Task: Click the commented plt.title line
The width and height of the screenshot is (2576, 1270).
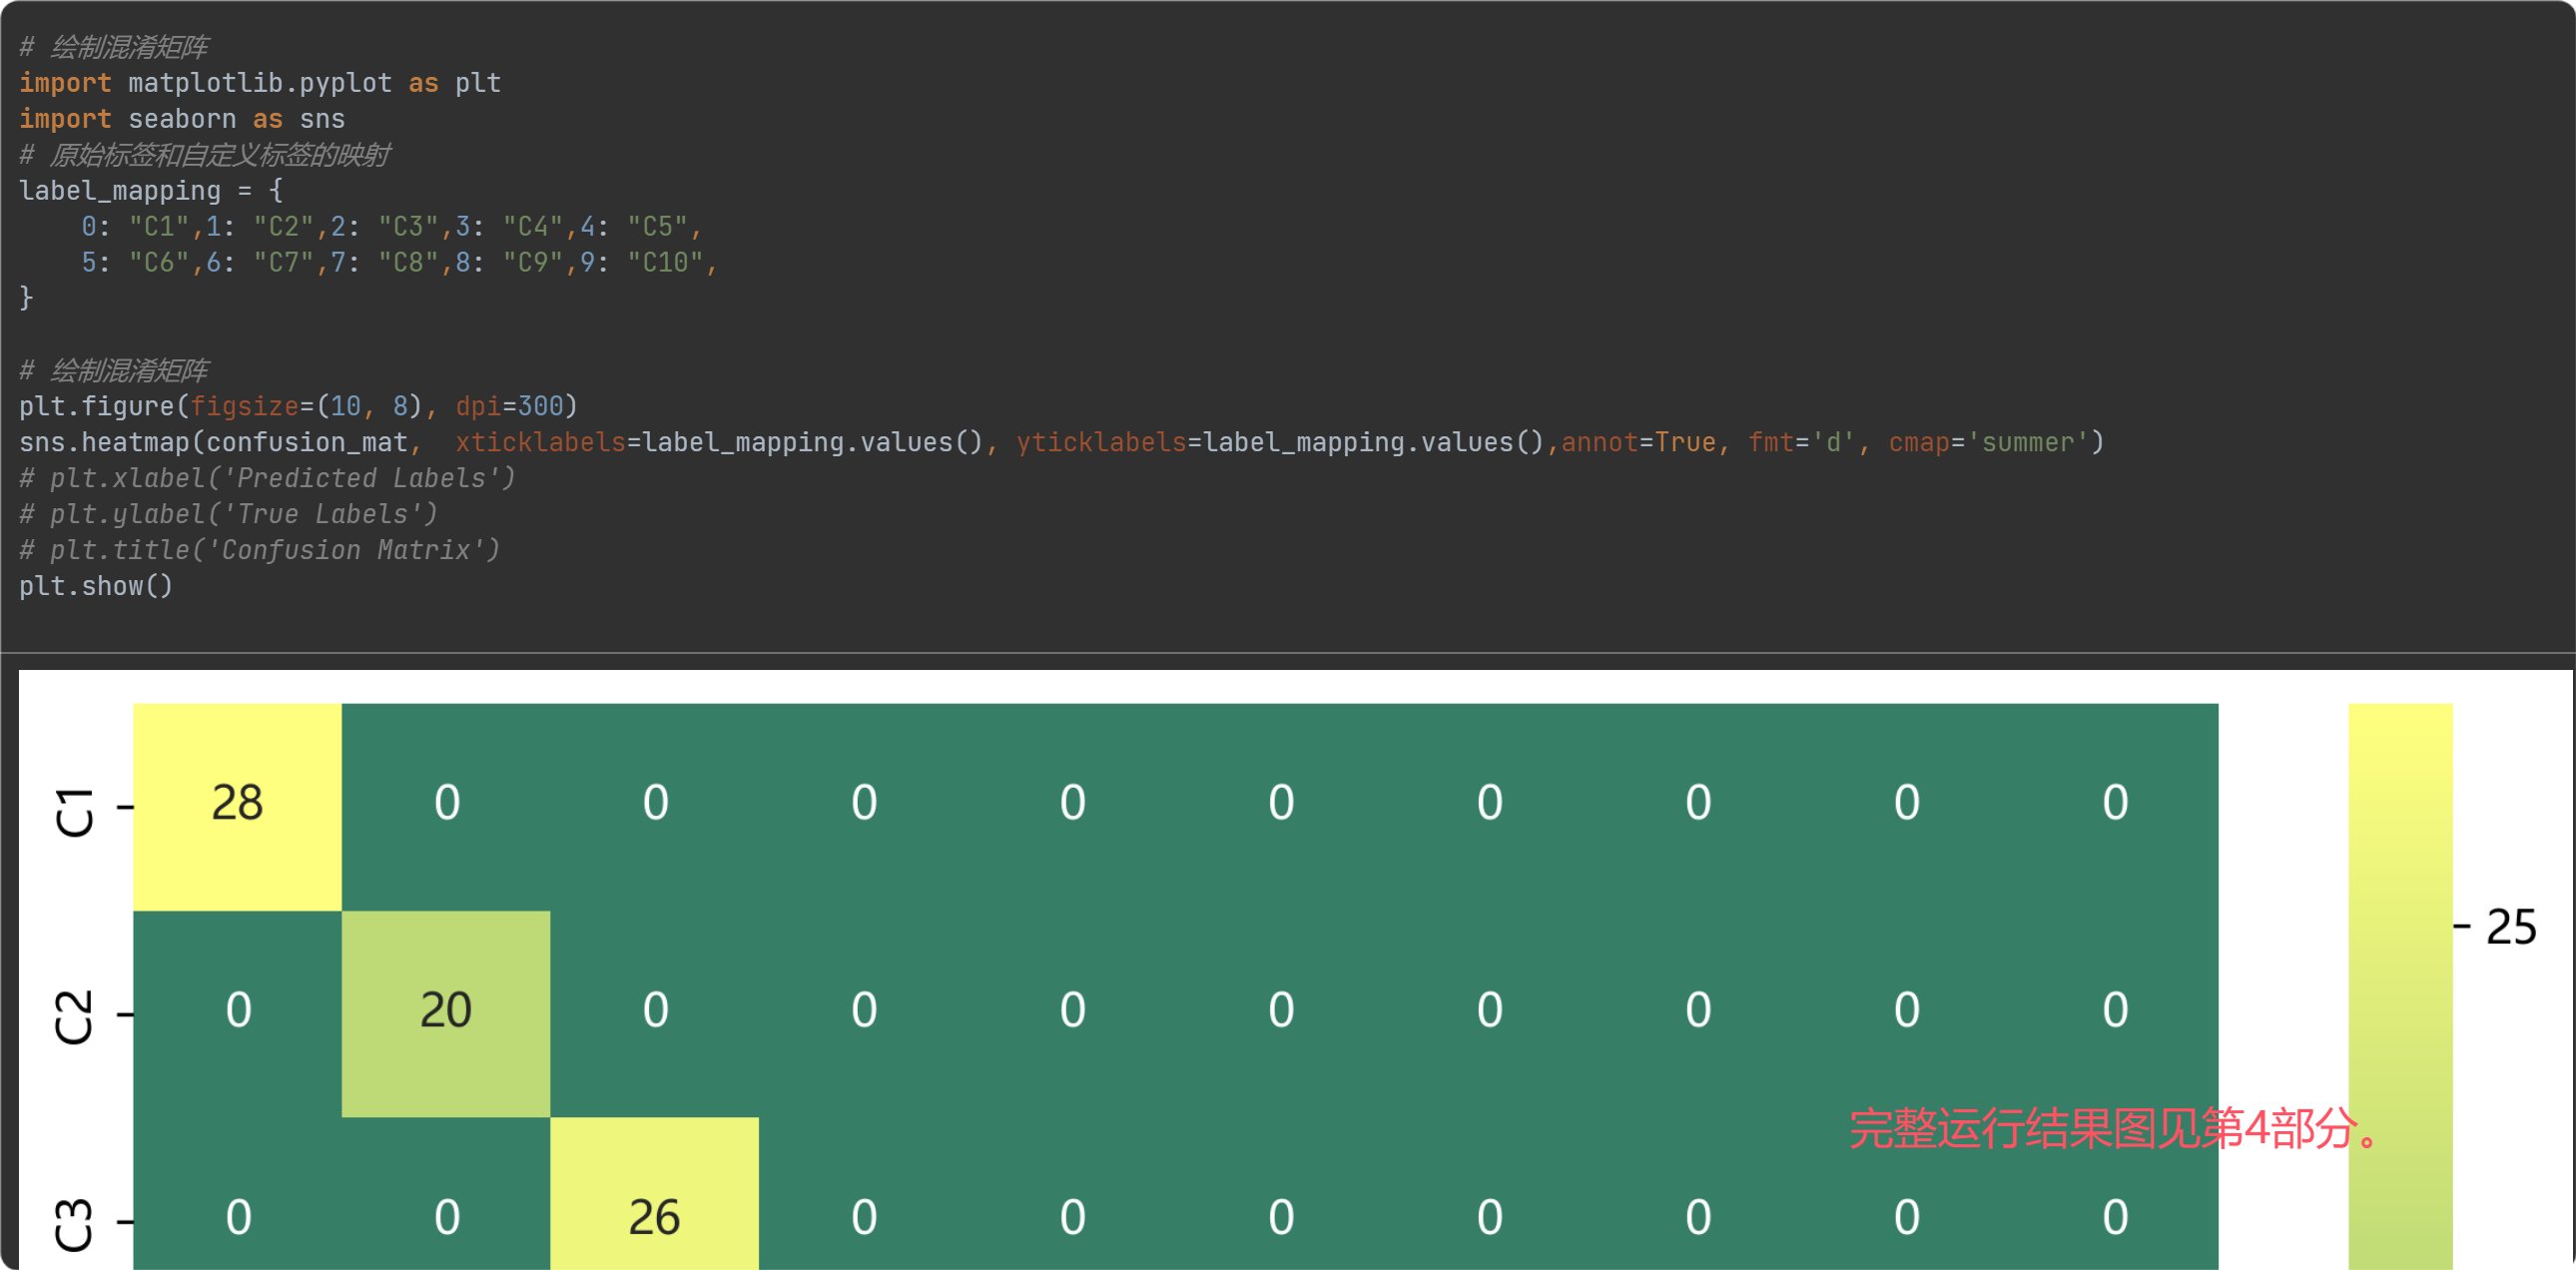Action: point(260,550)
